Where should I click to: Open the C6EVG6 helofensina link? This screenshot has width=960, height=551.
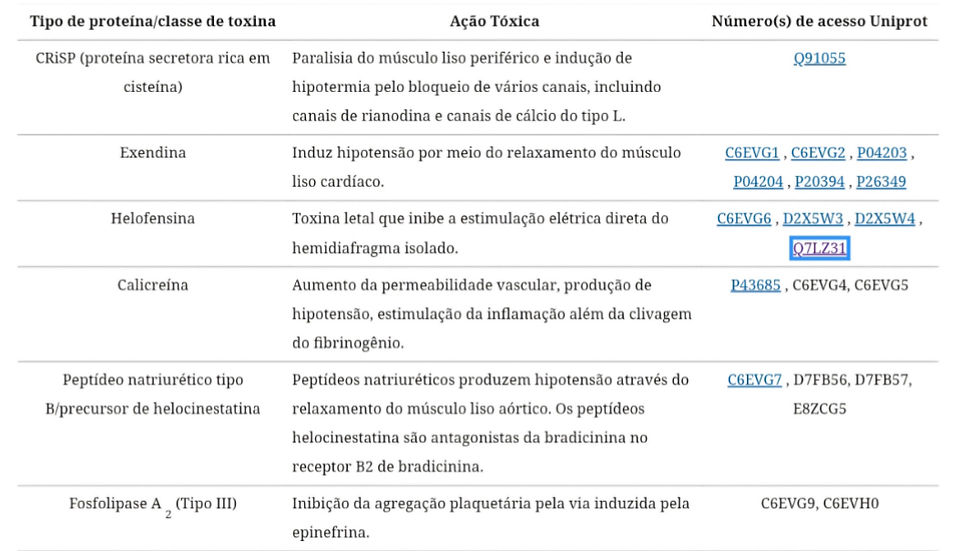[x=744, y=219]
